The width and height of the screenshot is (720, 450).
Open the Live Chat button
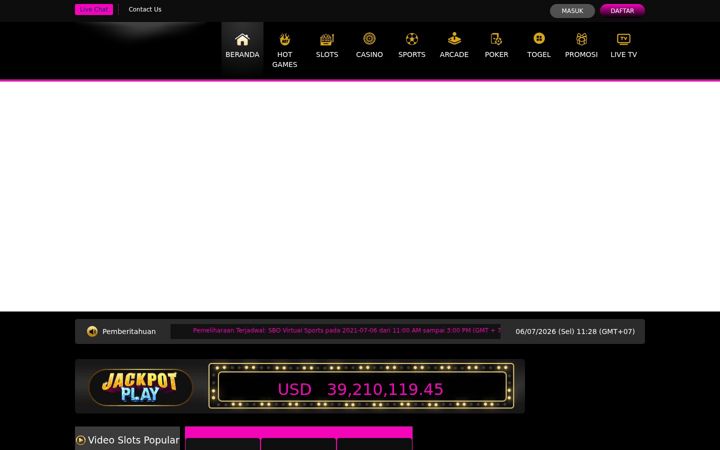[94, 9]
